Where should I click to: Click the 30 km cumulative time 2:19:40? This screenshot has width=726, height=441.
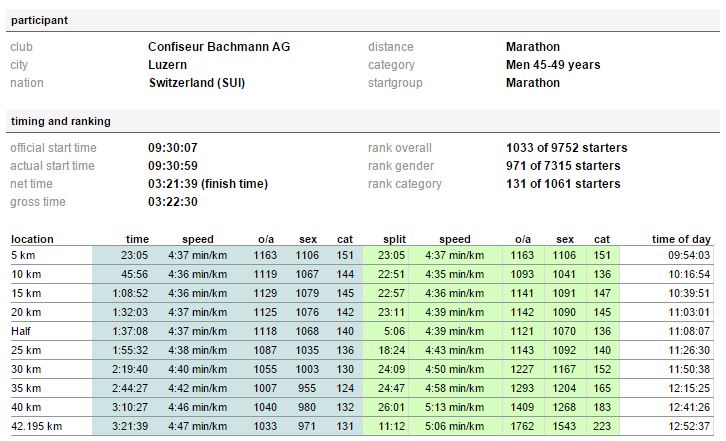[130, 369]
